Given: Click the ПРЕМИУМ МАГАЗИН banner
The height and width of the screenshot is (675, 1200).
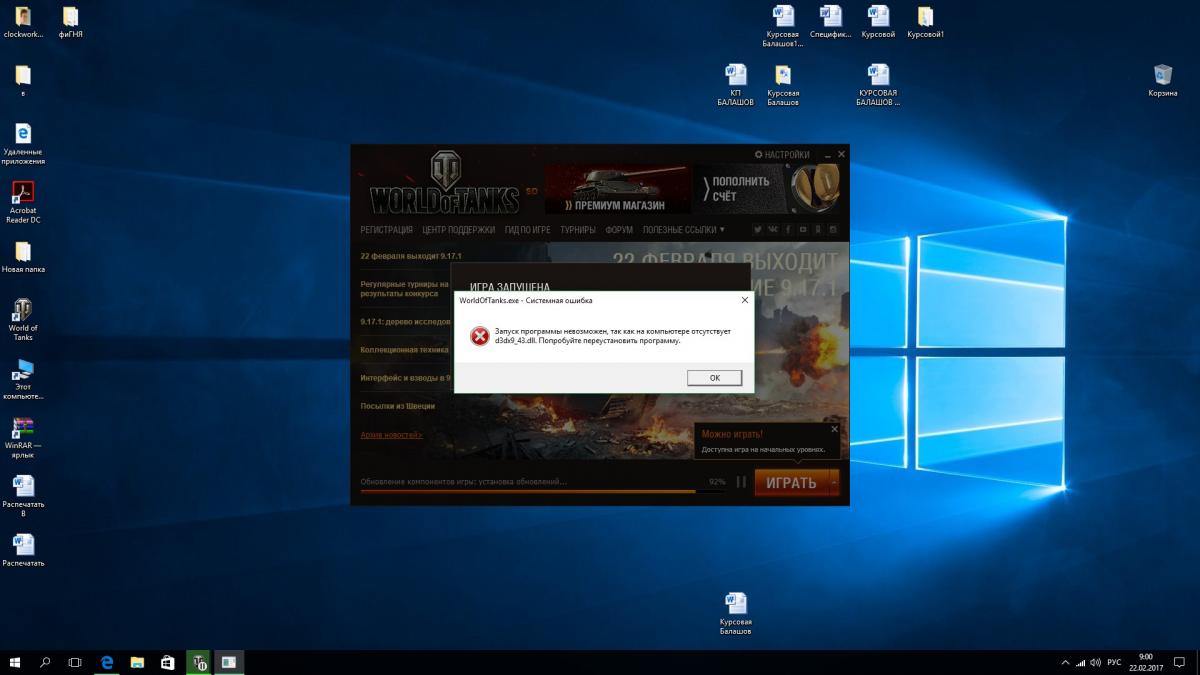Looking at the screenshot, I should coord(618,189).
